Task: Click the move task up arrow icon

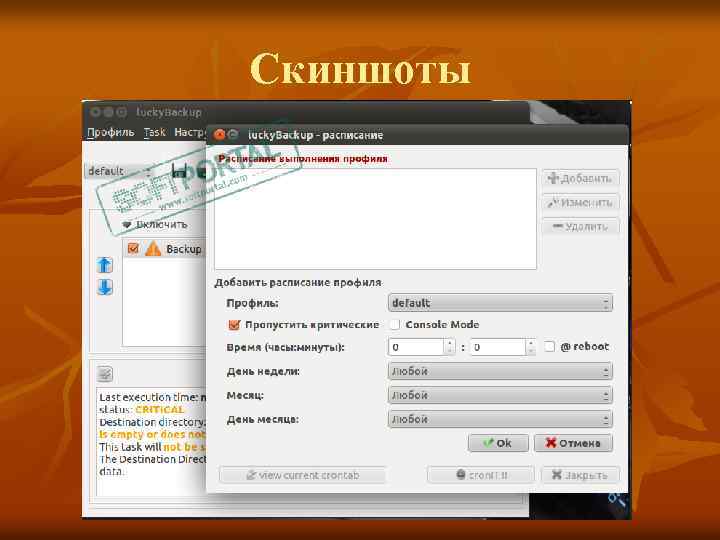Action: (x=105, y=265)
